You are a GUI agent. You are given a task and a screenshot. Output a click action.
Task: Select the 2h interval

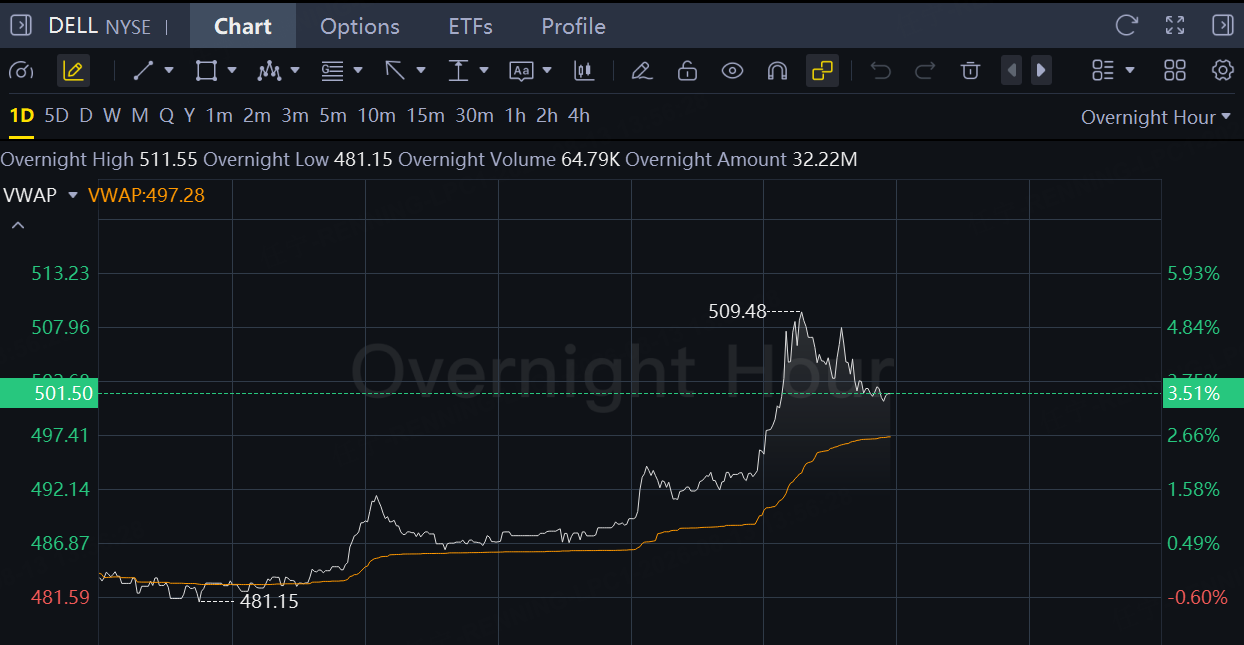point(547,116)
